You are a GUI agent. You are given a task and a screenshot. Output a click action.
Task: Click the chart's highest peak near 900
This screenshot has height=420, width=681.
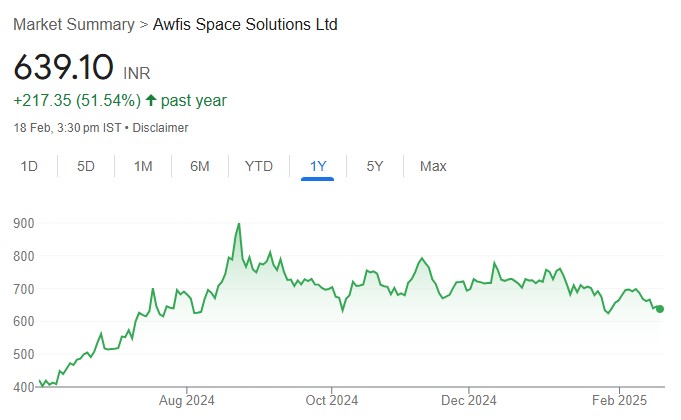[x=239, y=224]
